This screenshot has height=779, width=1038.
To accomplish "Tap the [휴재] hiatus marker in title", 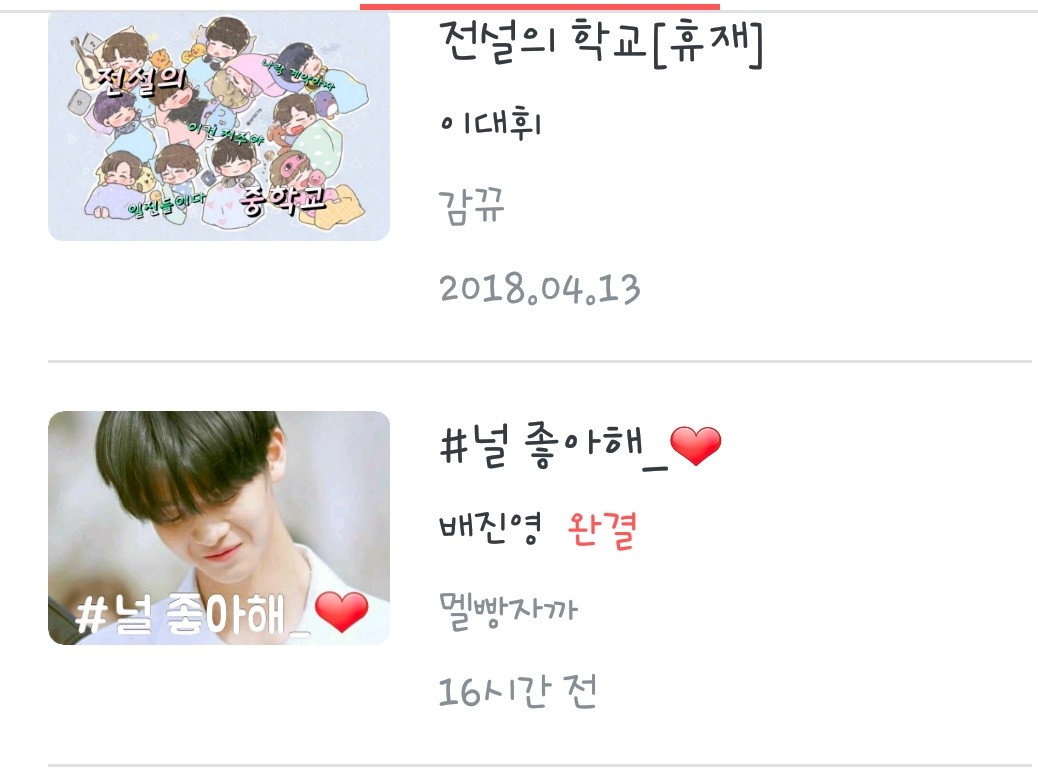I will point(708,44).
